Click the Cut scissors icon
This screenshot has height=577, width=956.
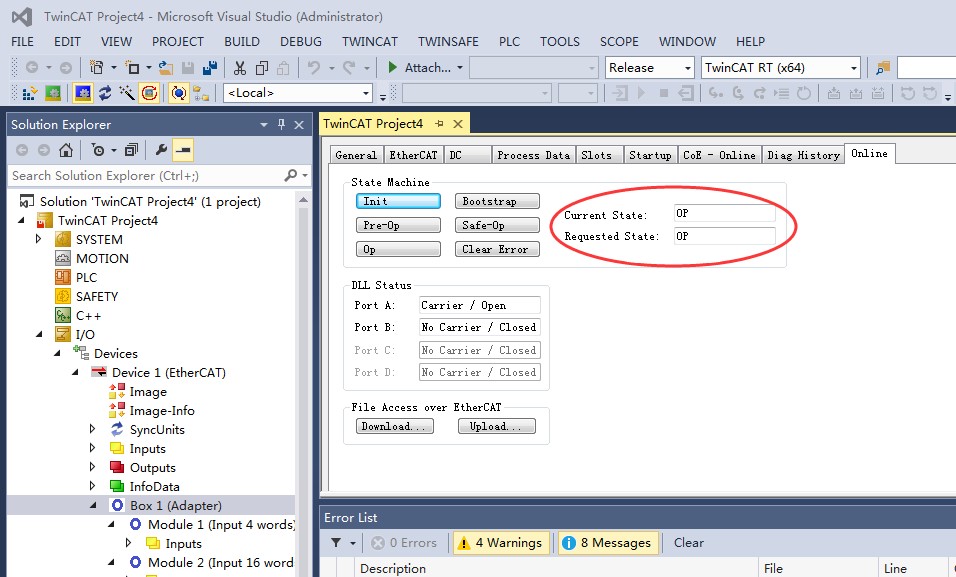pos(240,67)
